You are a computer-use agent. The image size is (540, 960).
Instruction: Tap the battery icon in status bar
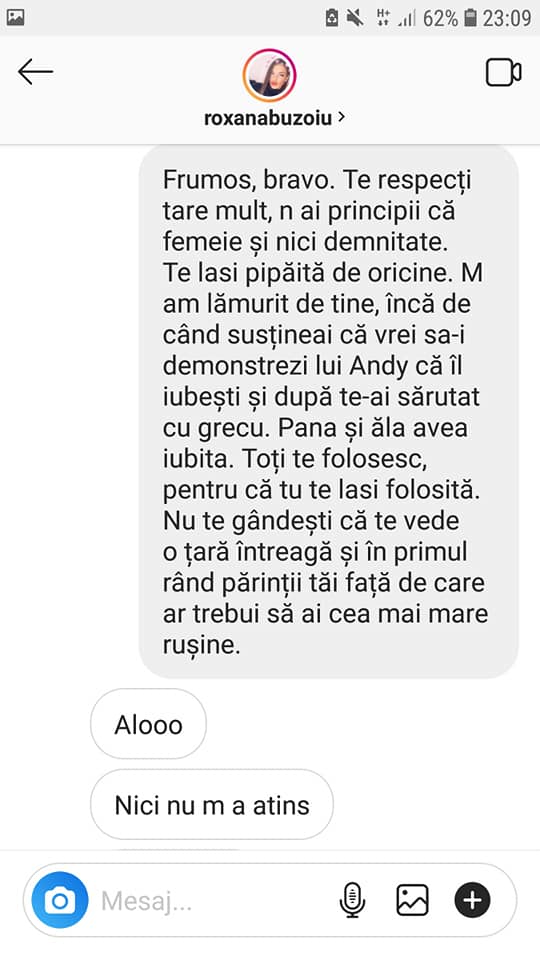470,18
